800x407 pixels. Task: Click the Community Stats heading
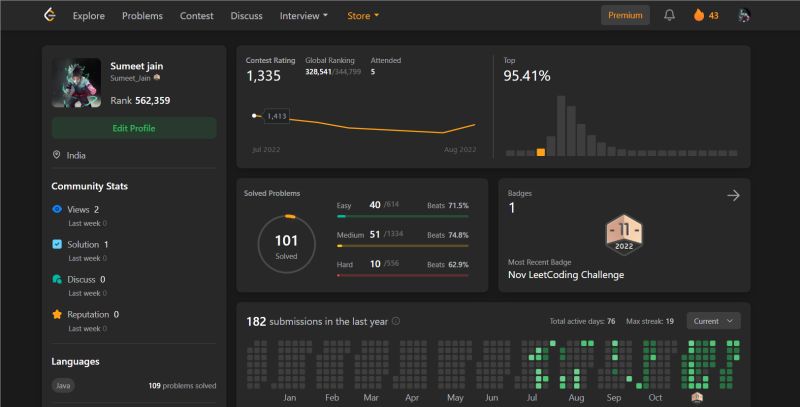[x=89, y=186]
